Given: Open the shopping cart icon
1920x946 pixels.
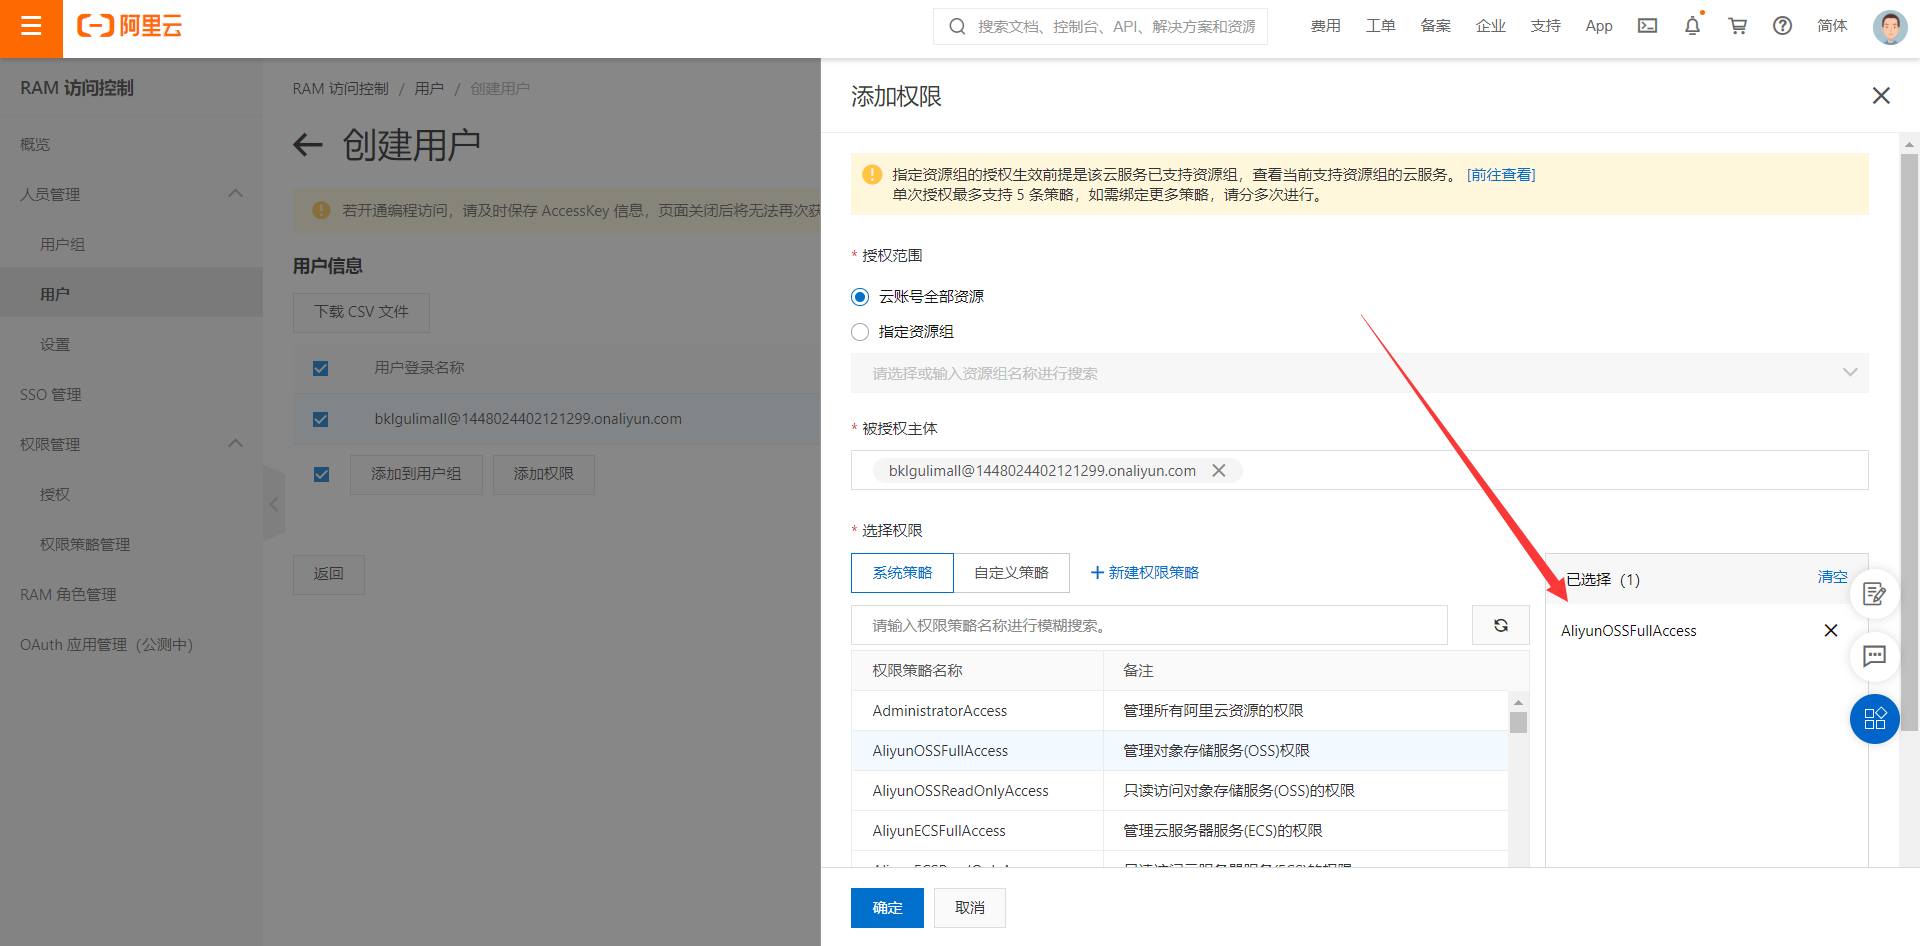Looking at the screenshot, I should click(1737, 26).
